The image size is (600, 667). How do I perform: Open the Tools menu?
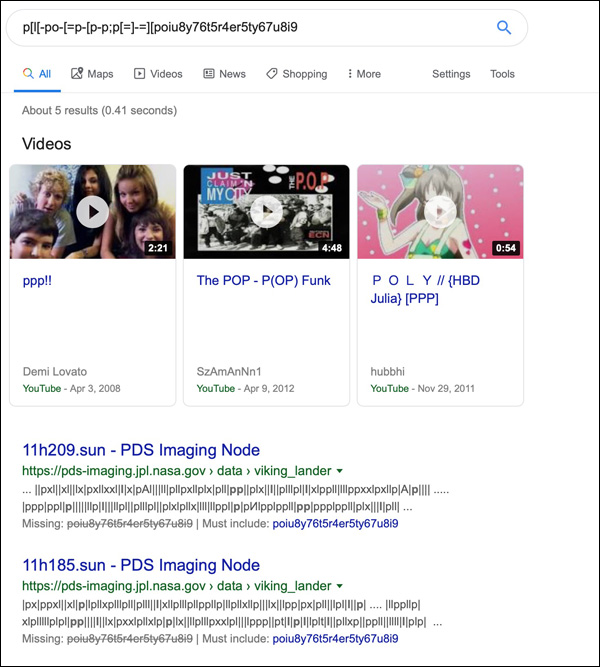(502, 74)
